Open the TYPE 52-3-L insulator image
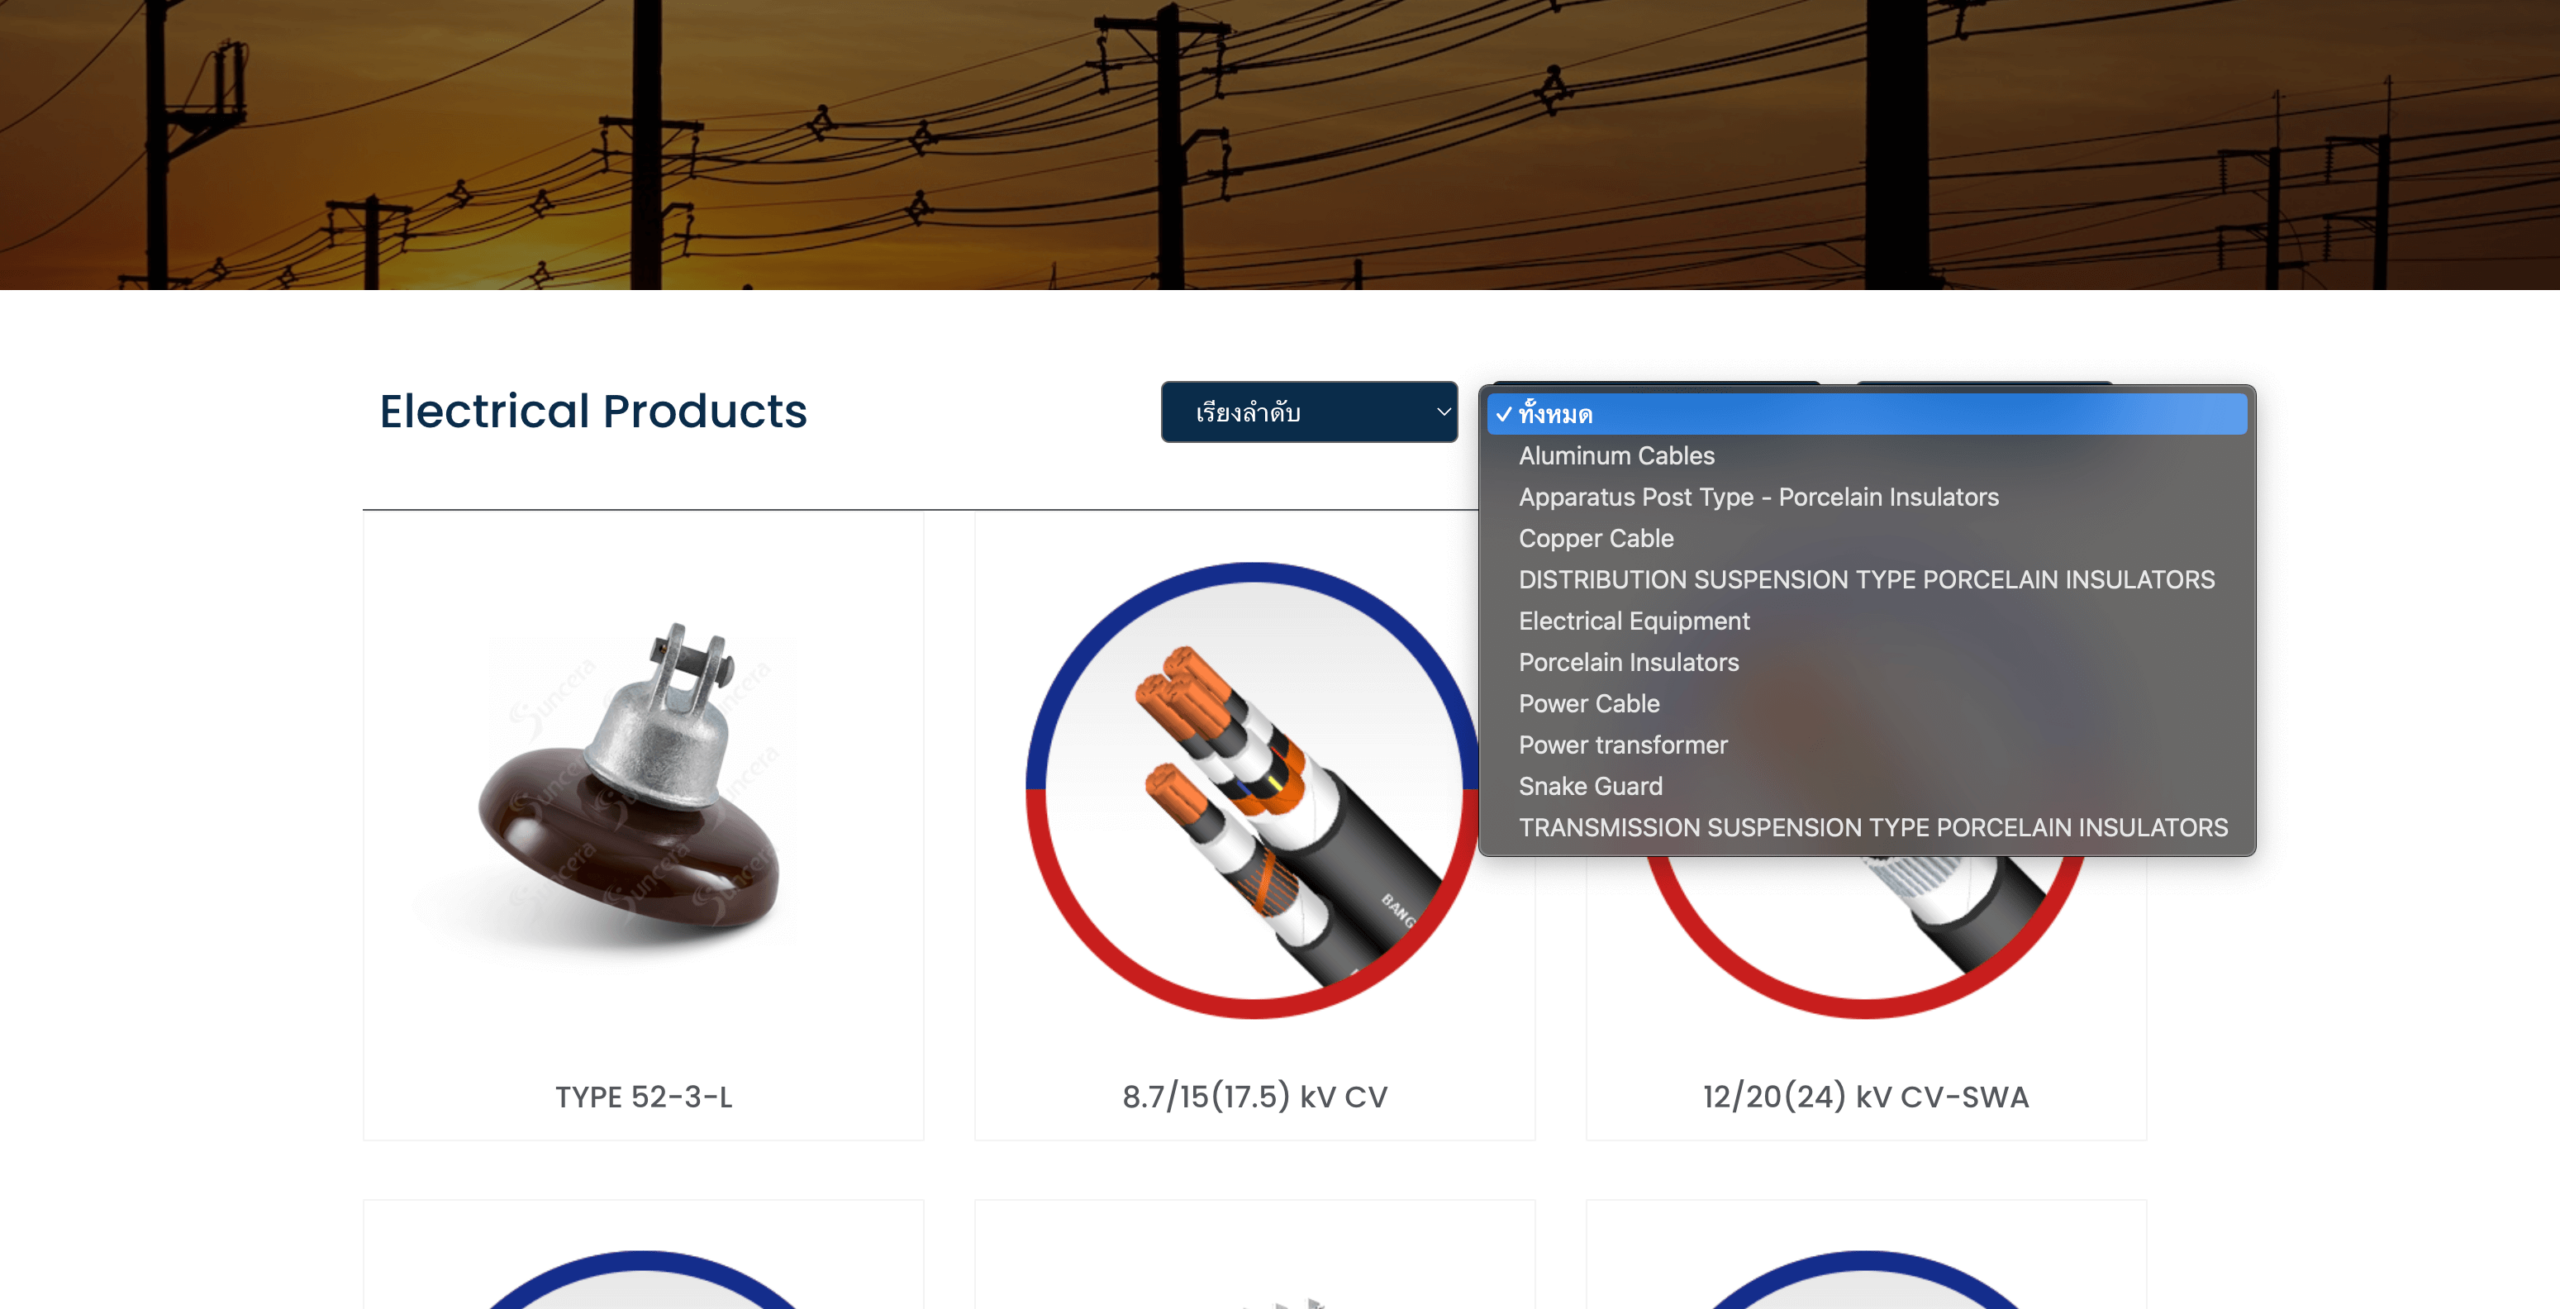2560x1309 pixels. 643,790
